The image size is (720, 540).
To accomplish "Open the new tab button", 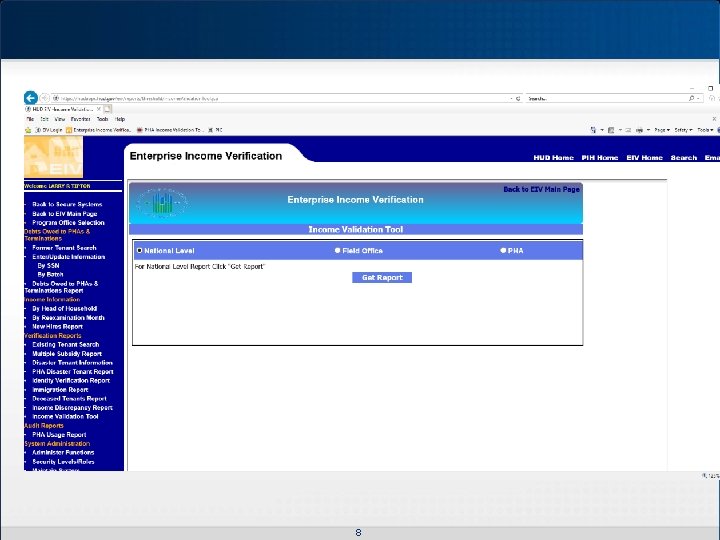I will pos(107,109).
